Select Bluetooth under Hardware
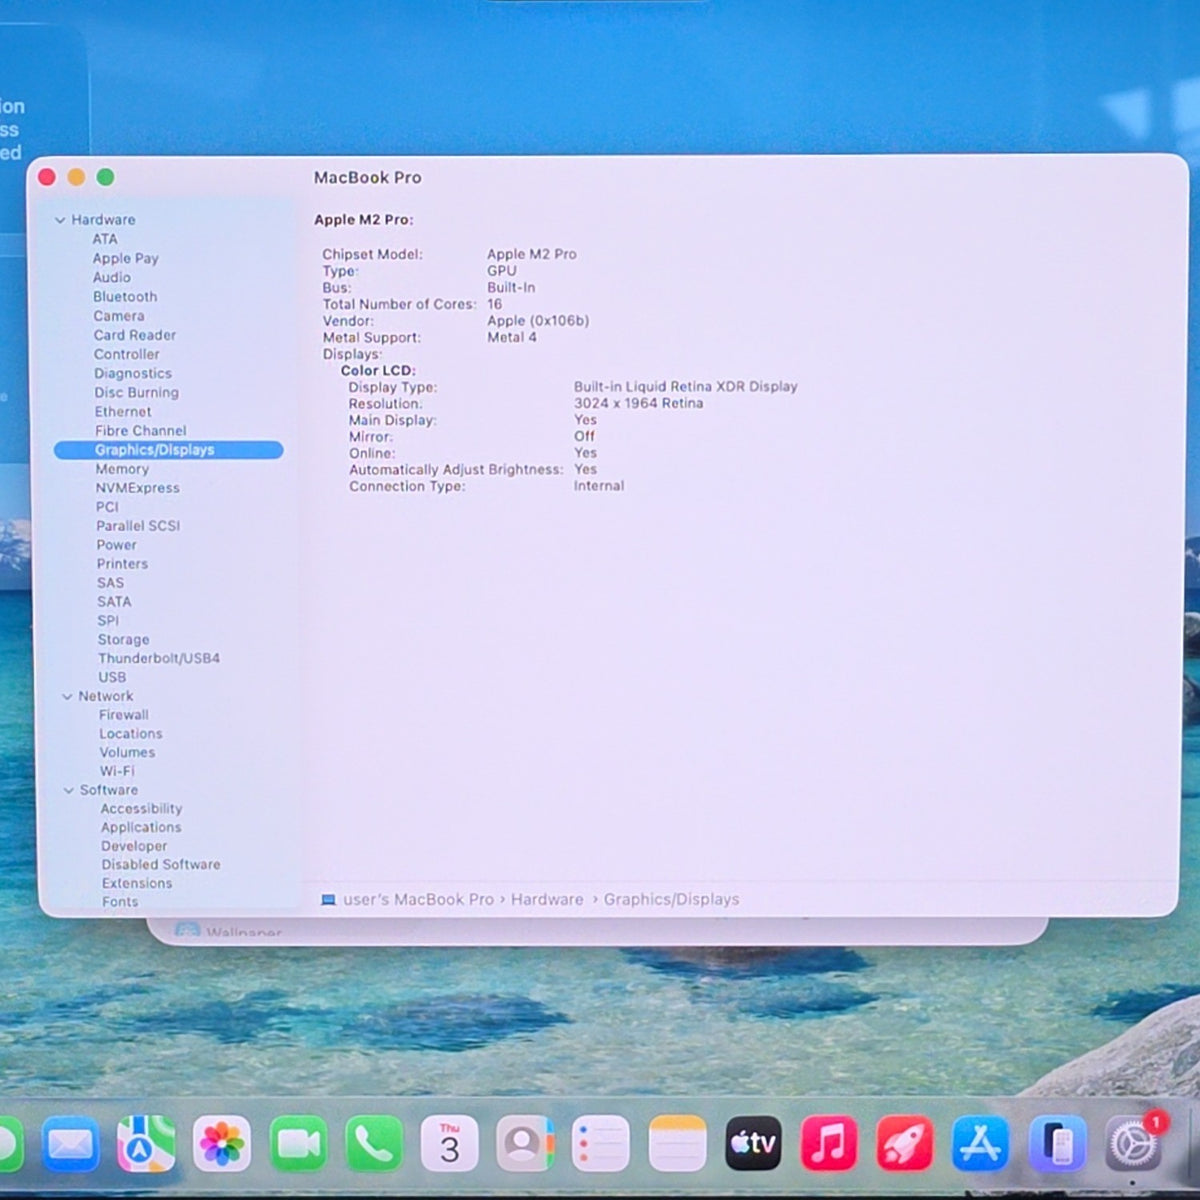This screenshot has width=1200, height=1200. (x=125, y=297)
